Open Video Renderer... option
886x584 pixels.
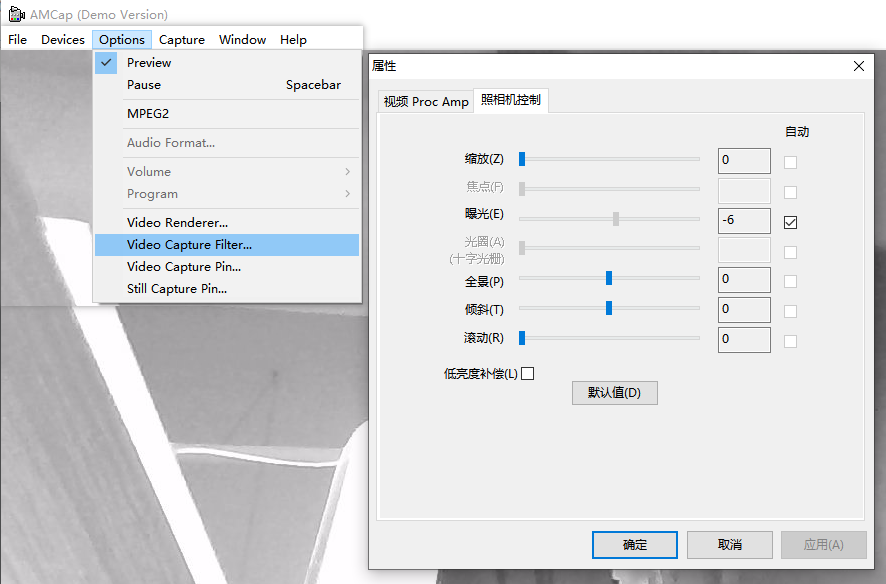click(227, 223)
